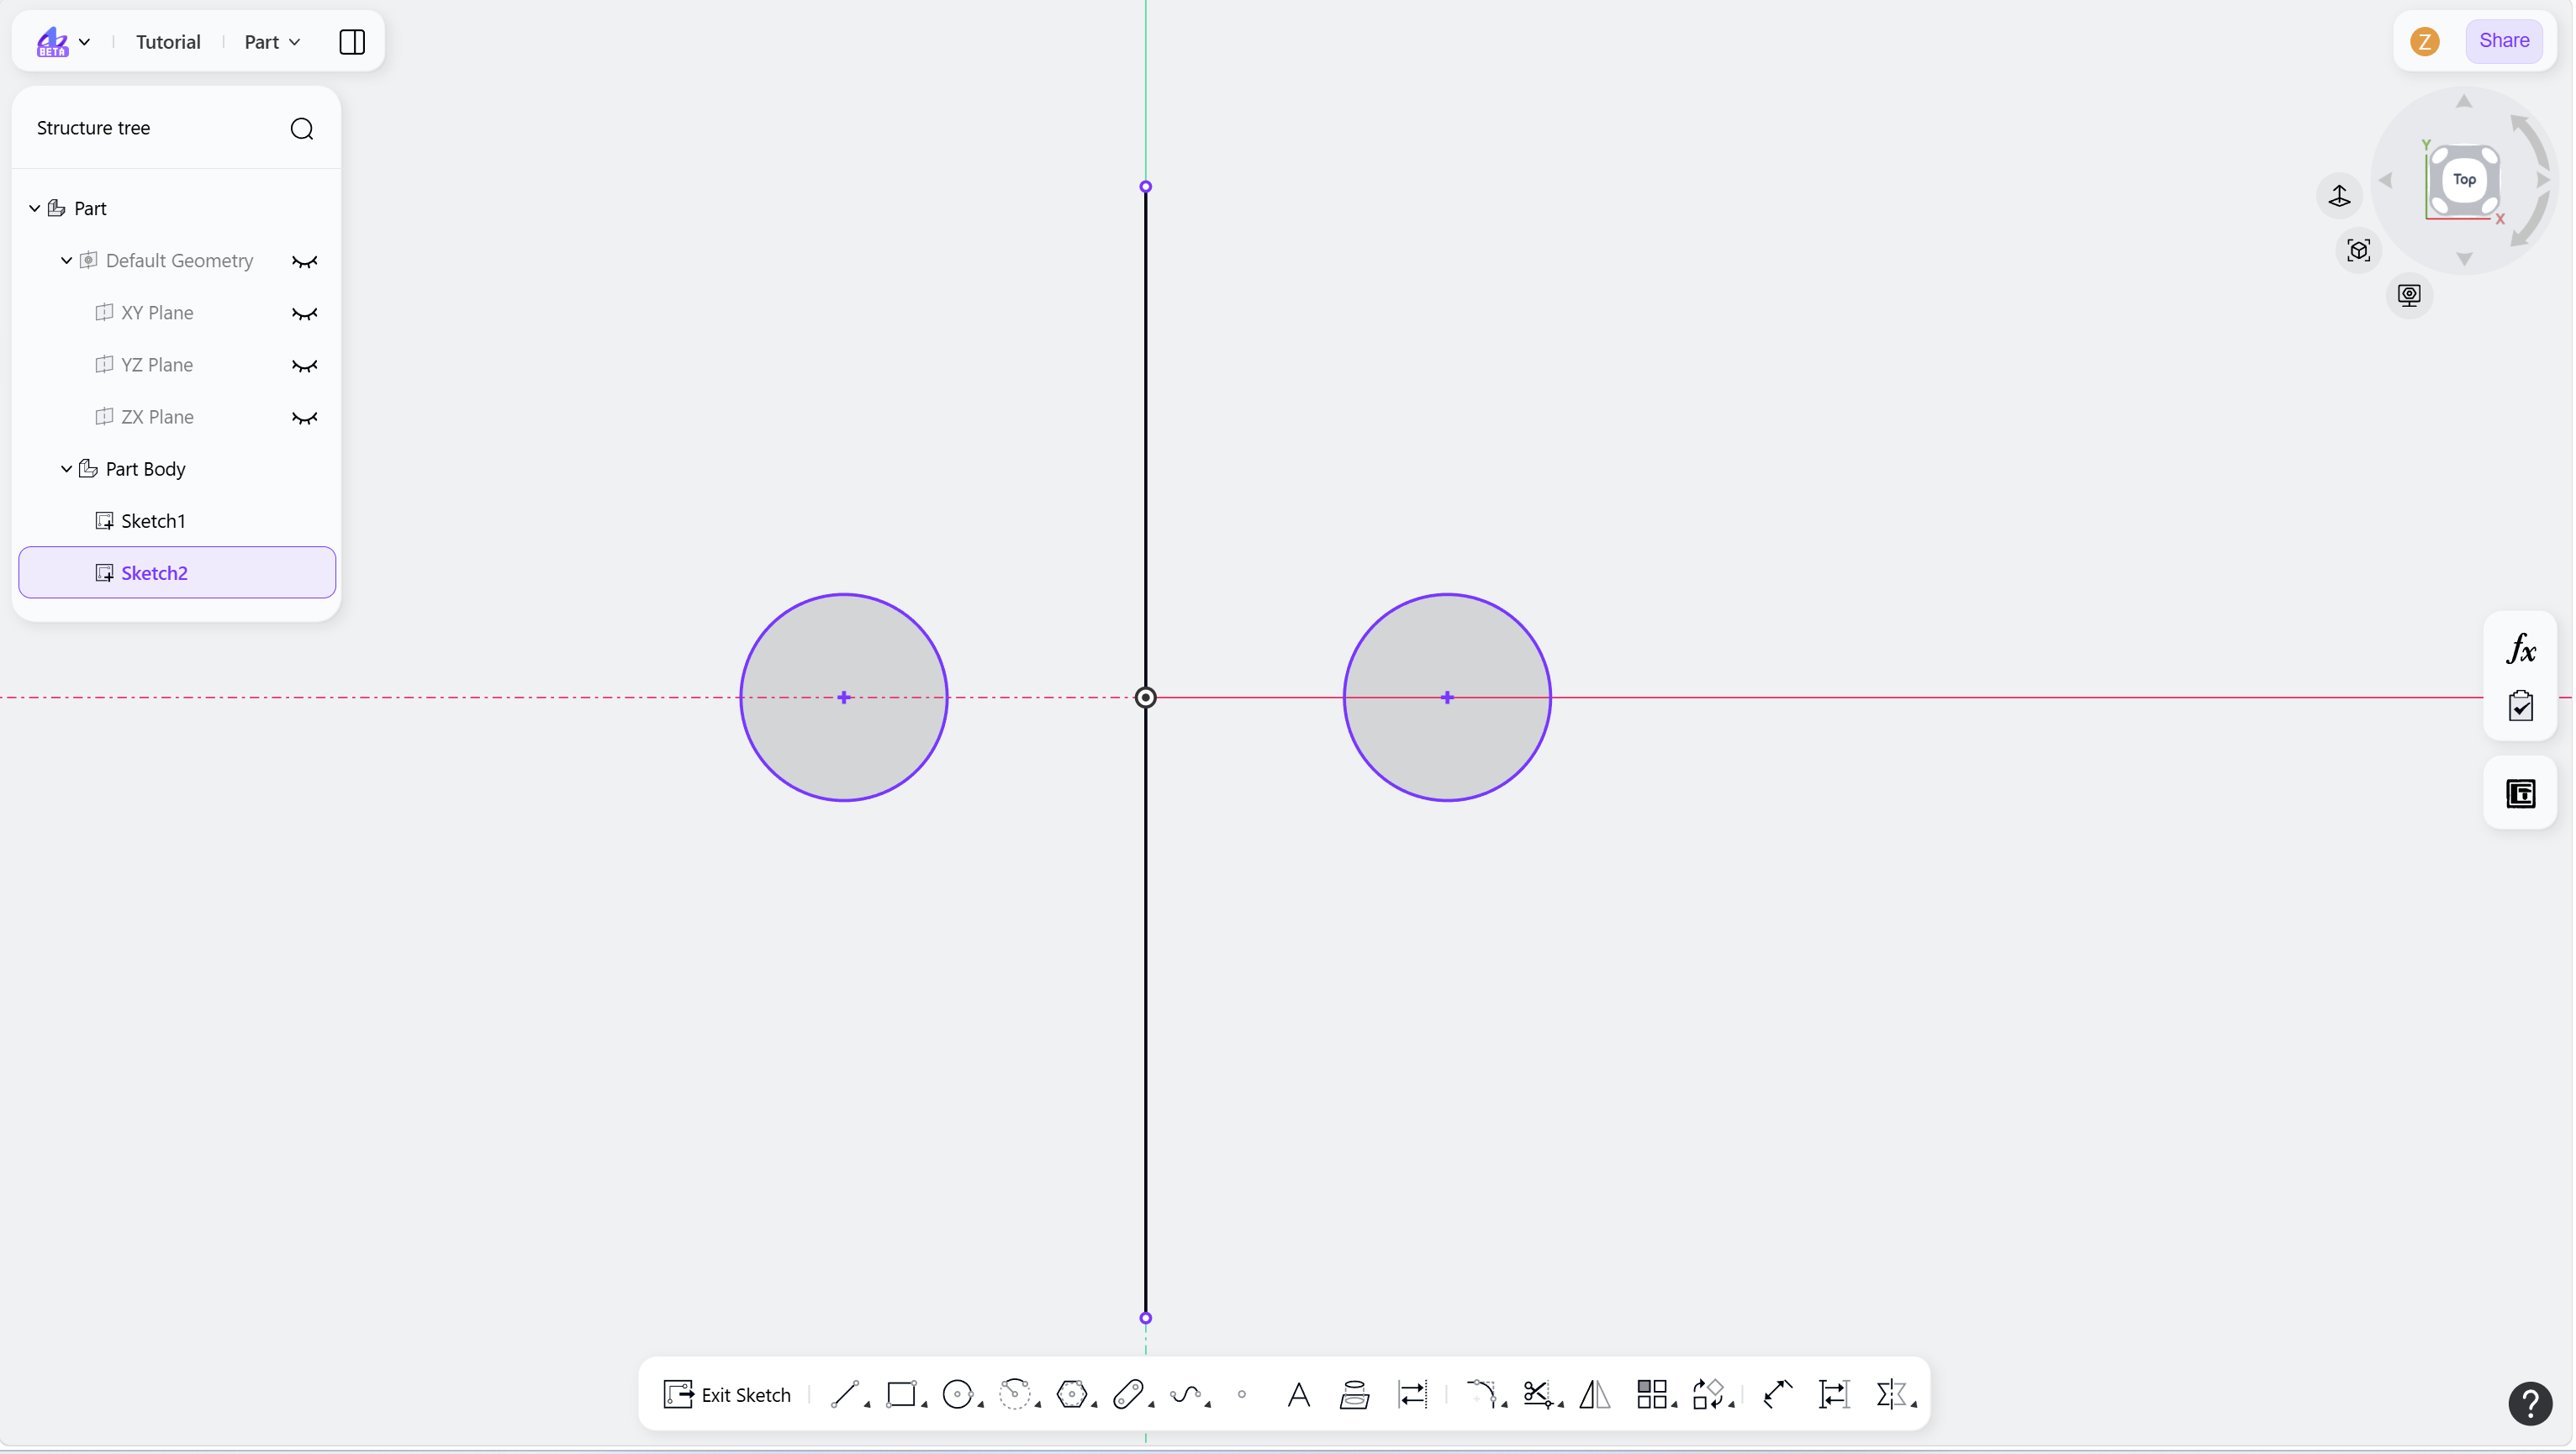Viewport: 2576px width, 1454px height.
Task: Select the Spline curve tool
Action: tap(1185, 1394)
